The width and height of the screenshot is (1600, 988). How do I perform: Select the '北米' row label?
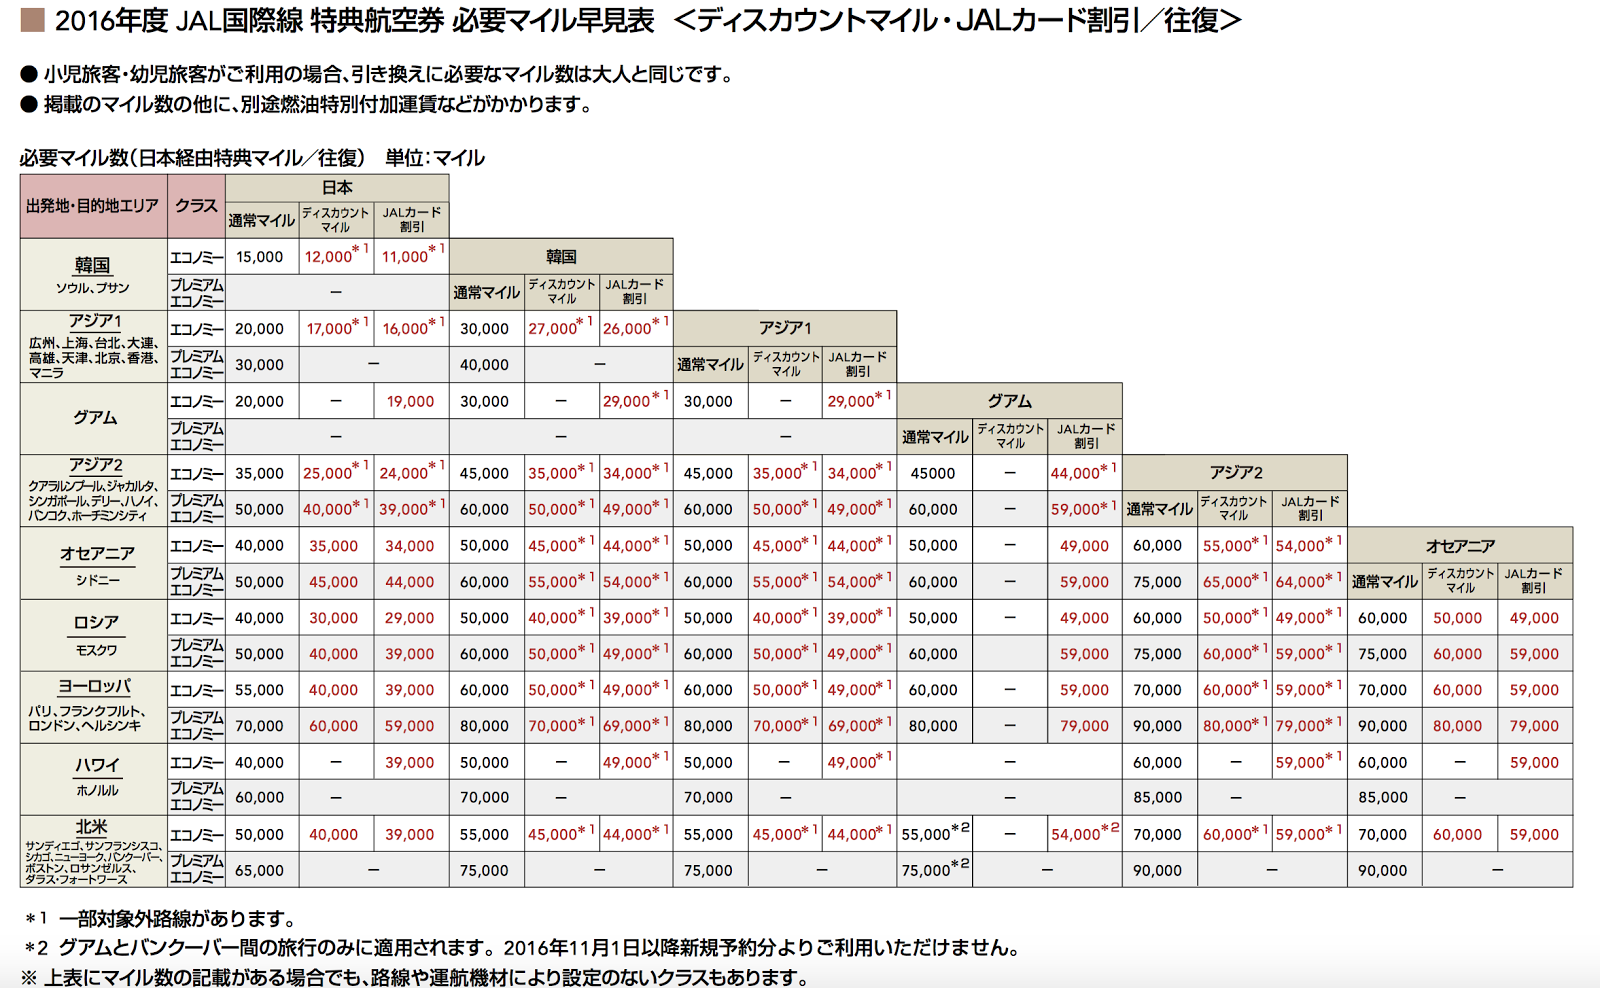(x=91, y=827)
